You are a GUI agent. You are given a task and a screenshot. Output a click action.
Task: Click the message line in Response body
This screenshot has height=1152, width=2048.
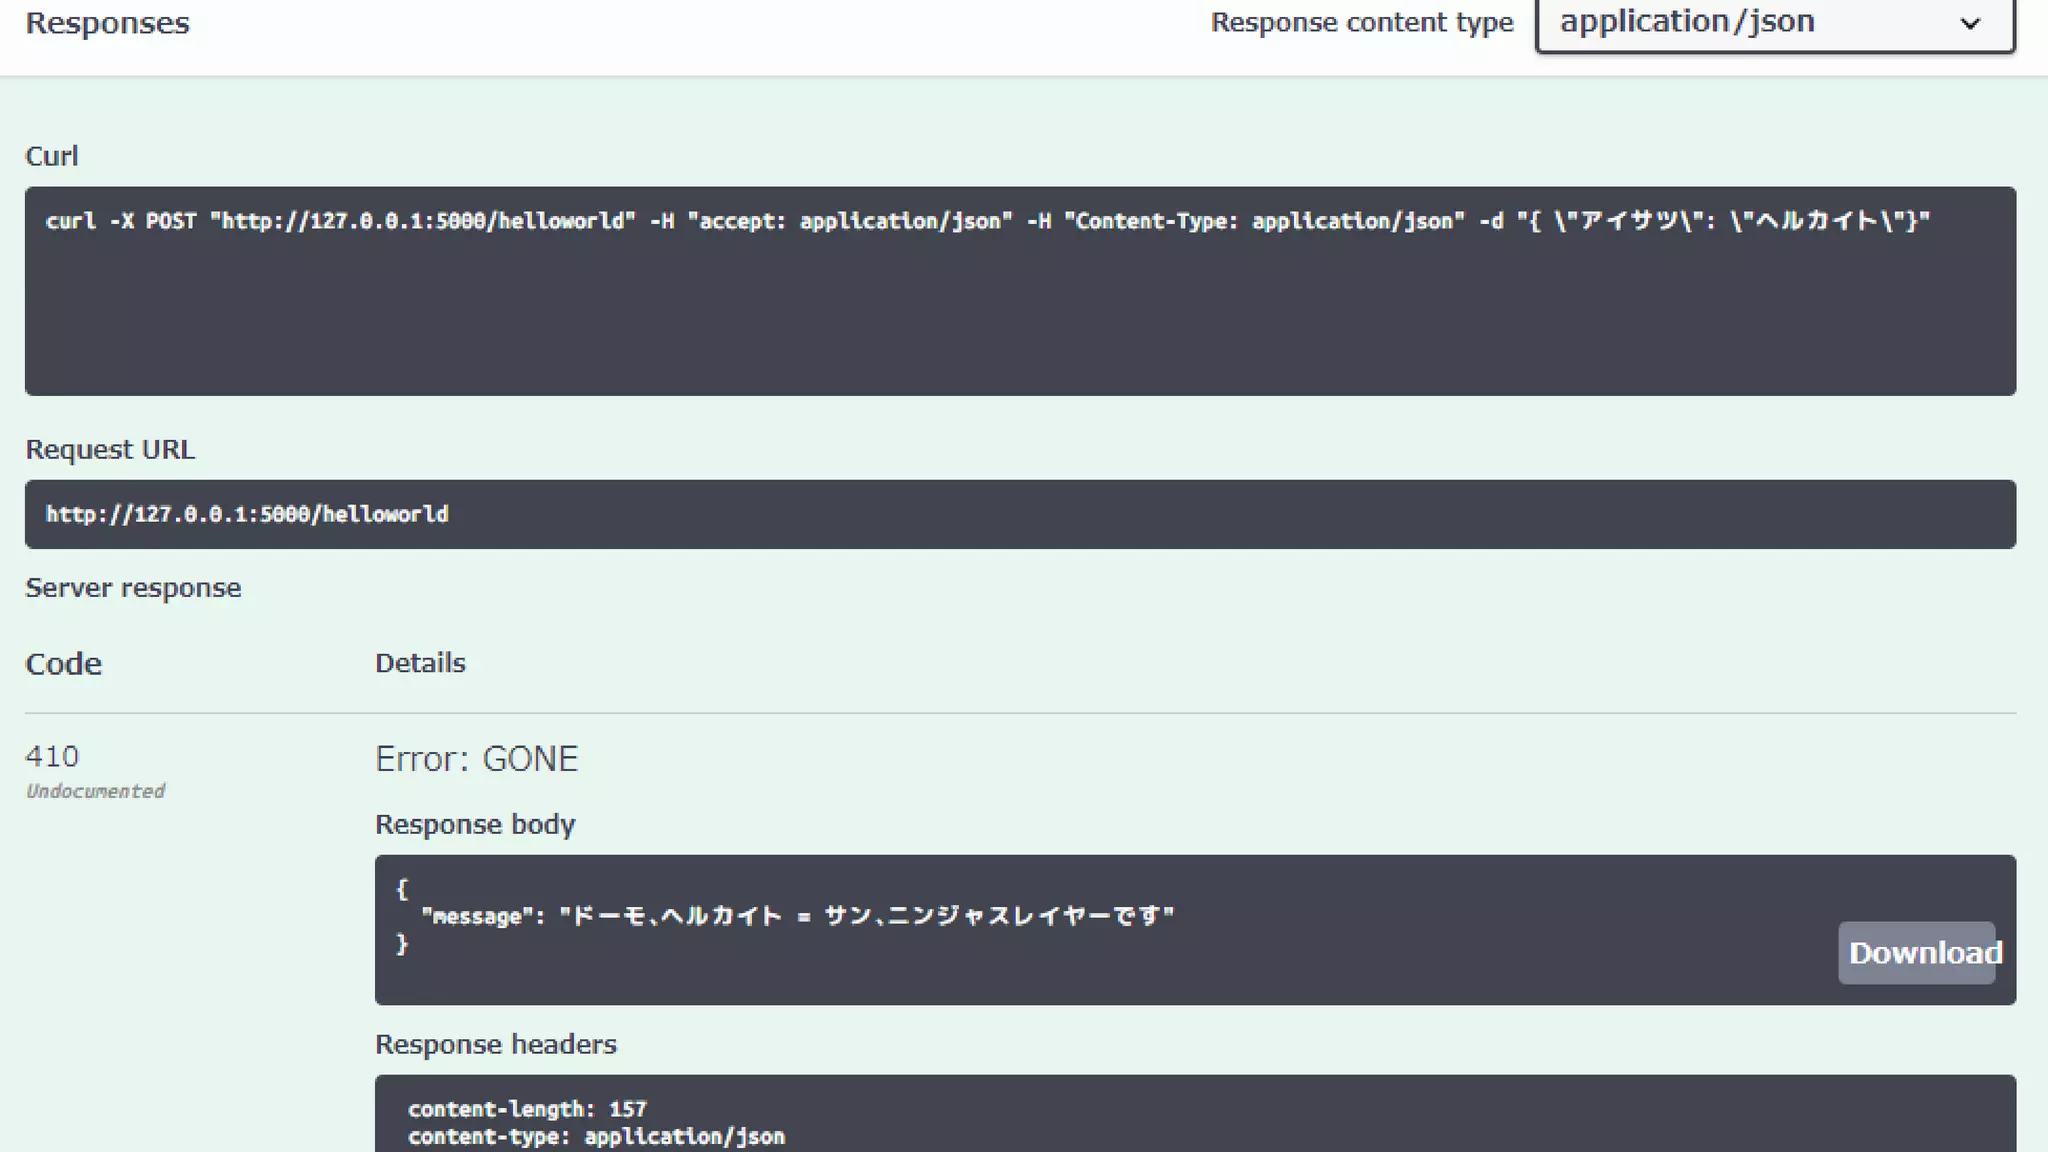797,916
